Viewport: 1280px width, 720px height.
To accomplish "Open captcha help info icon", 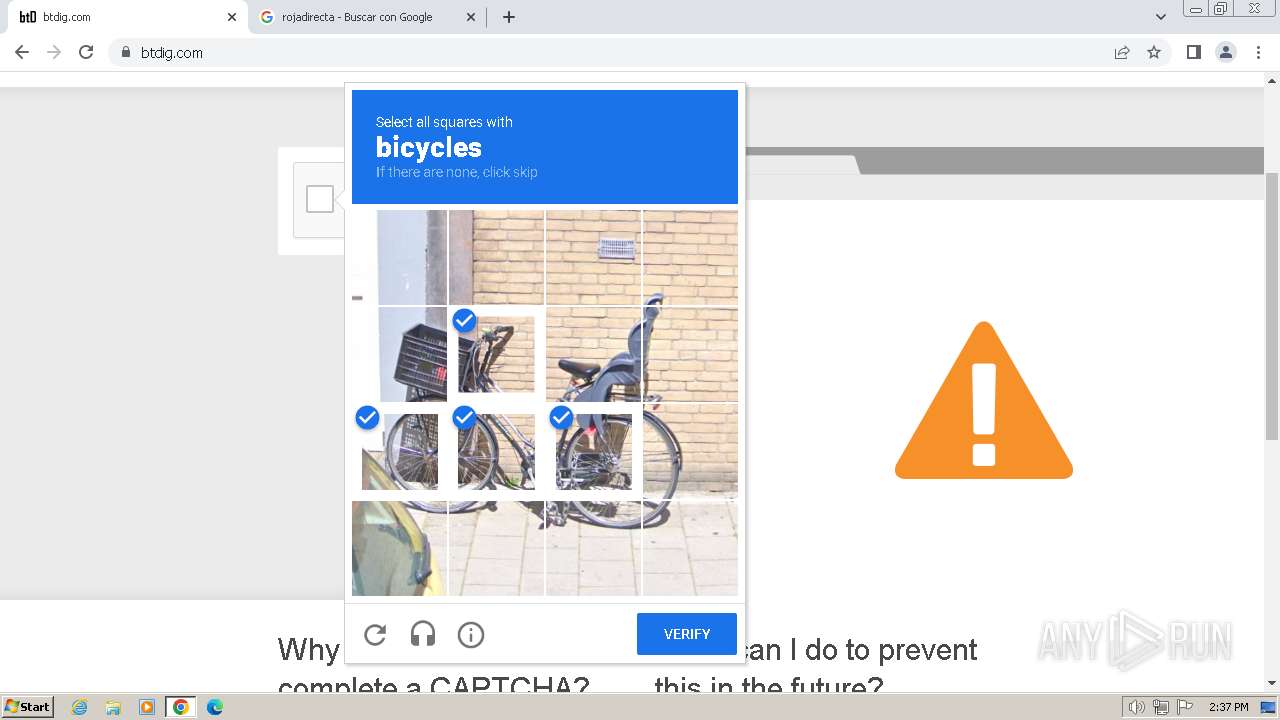I will coord(471,634).
